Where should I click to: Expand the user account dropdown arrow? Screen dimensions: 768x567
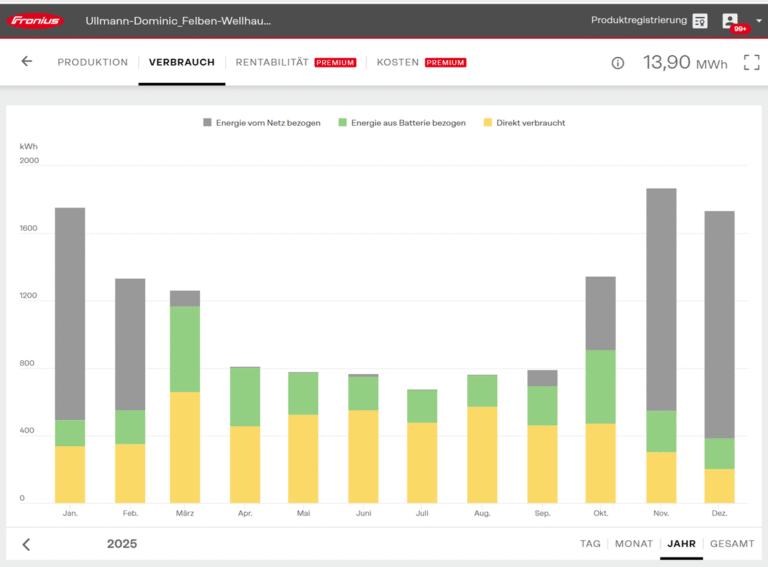tap(758, 21)
